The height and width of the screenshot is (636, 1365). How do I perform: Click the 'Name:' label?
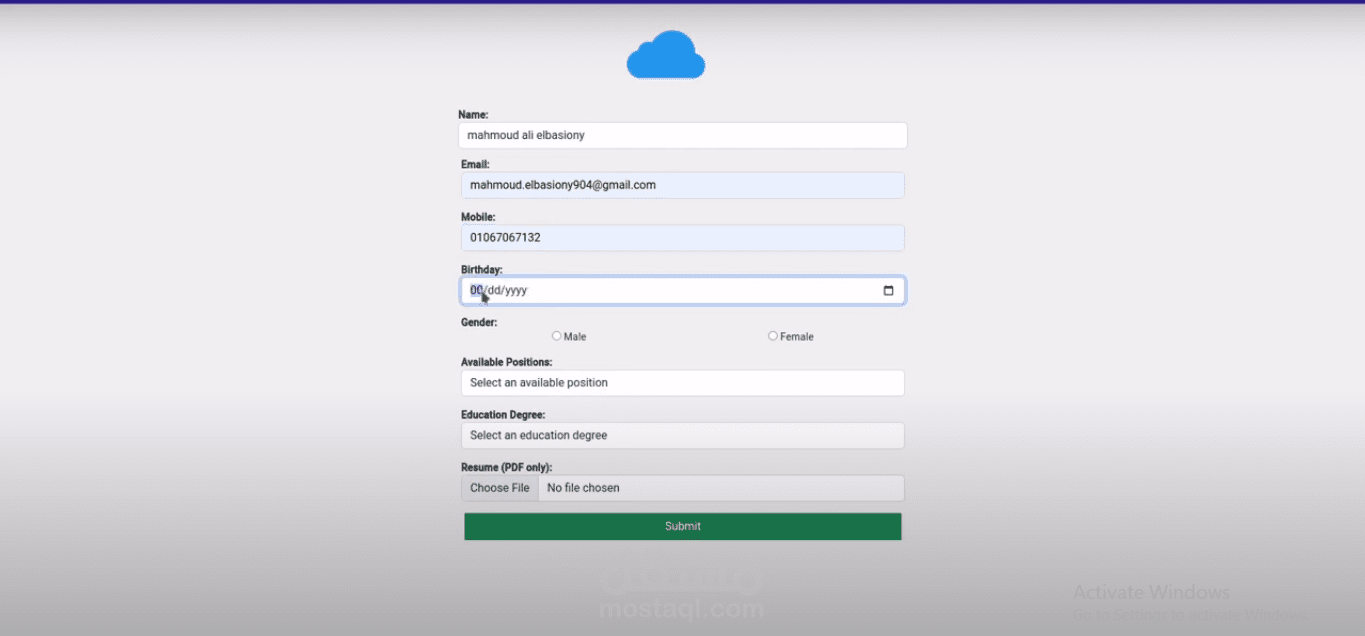coord(473,115)
